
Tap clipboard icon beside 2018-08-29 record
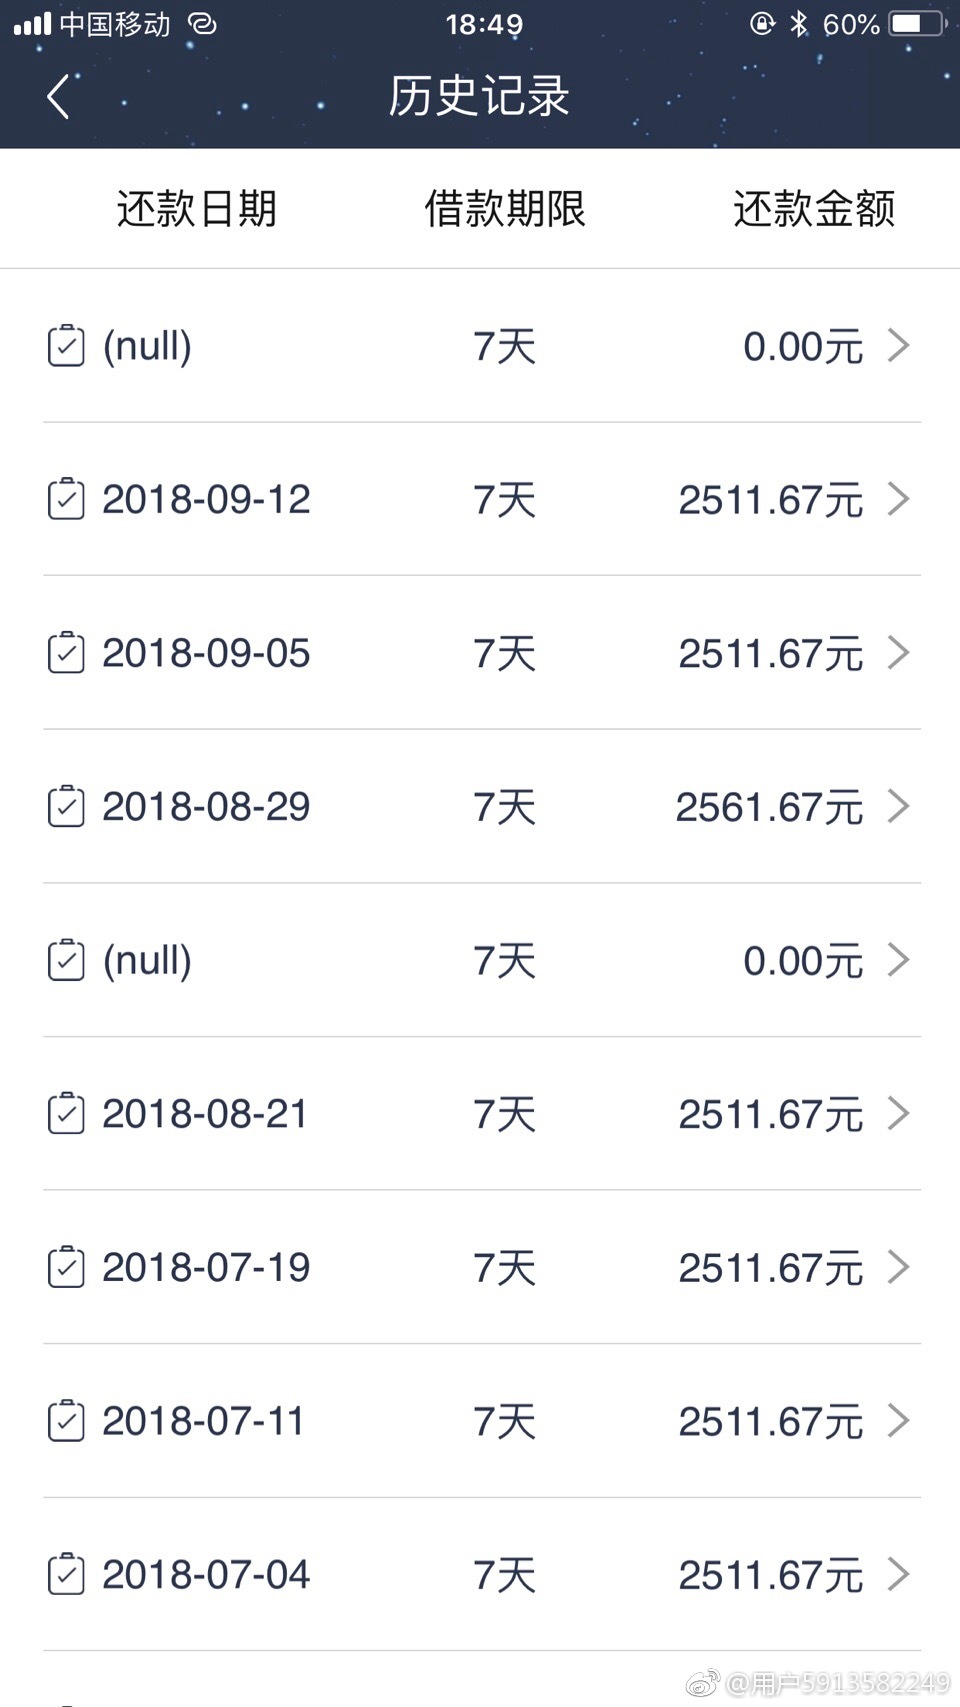click(x=66, y=806)
